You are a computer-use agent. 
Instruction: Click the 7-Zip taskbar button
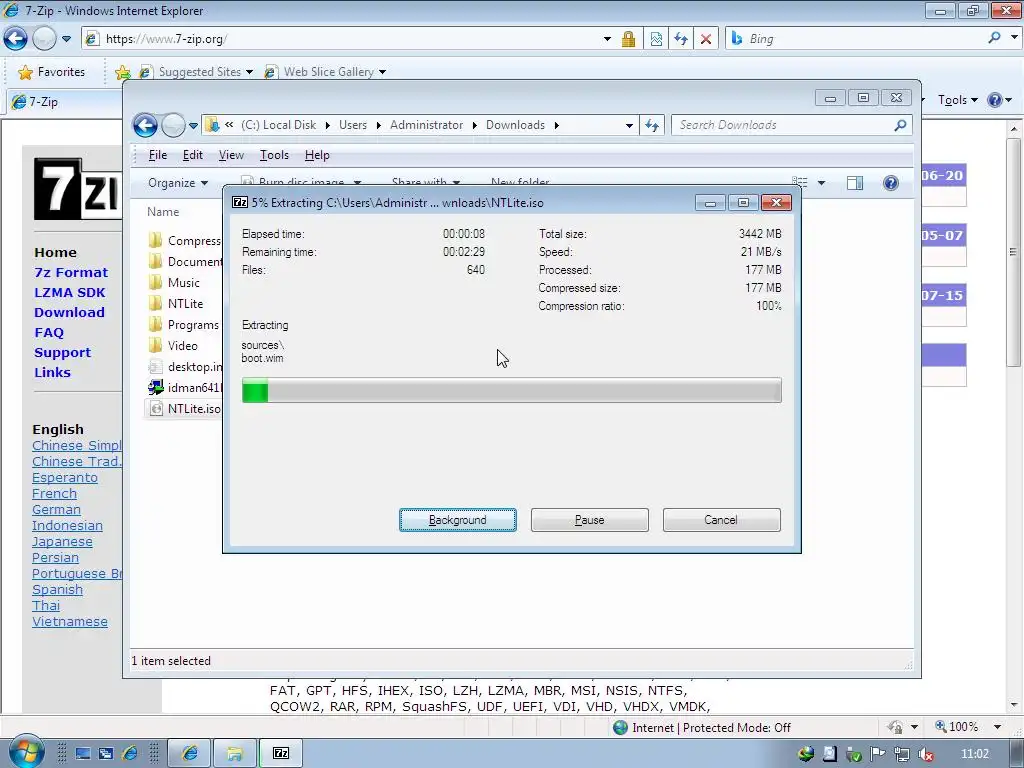click(281, 754)
